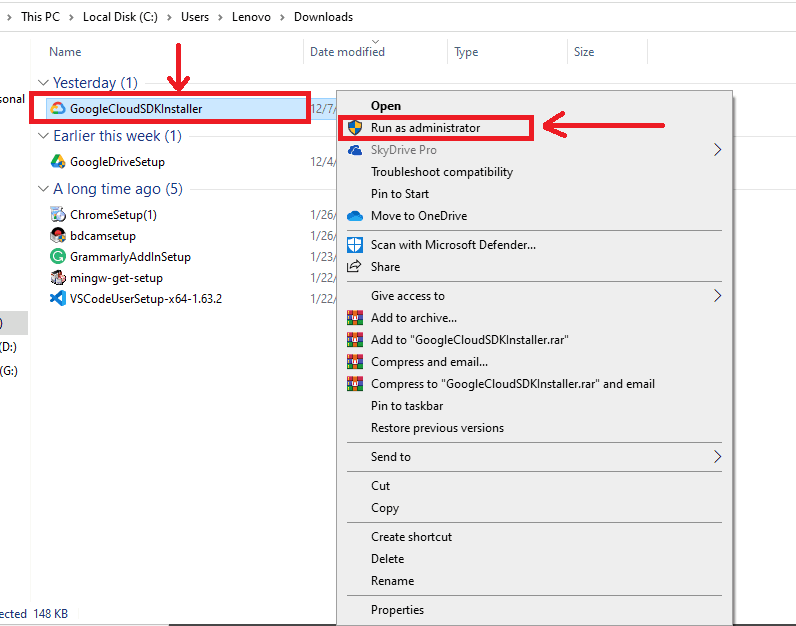Click the shield icon beside Run as administrator
This screenshot has height=626, width=796.
354,128
